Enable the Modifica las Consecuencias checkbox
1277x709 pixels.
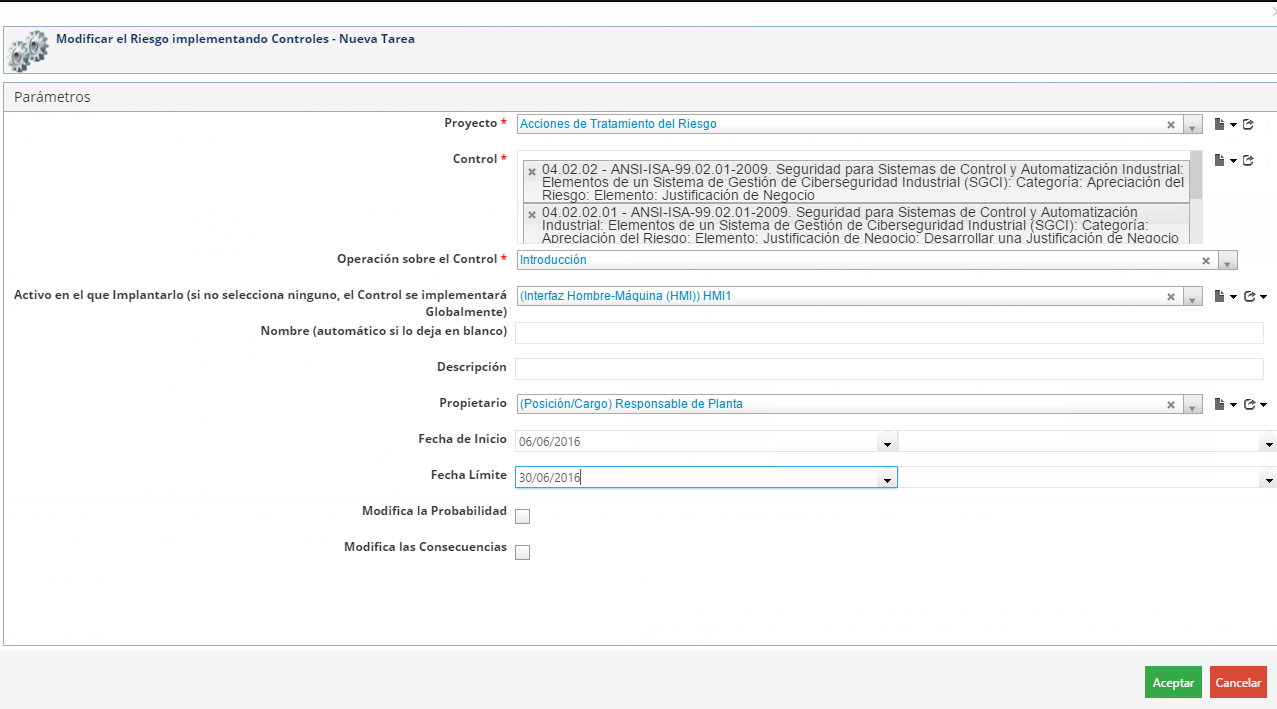tap(522, 552)
